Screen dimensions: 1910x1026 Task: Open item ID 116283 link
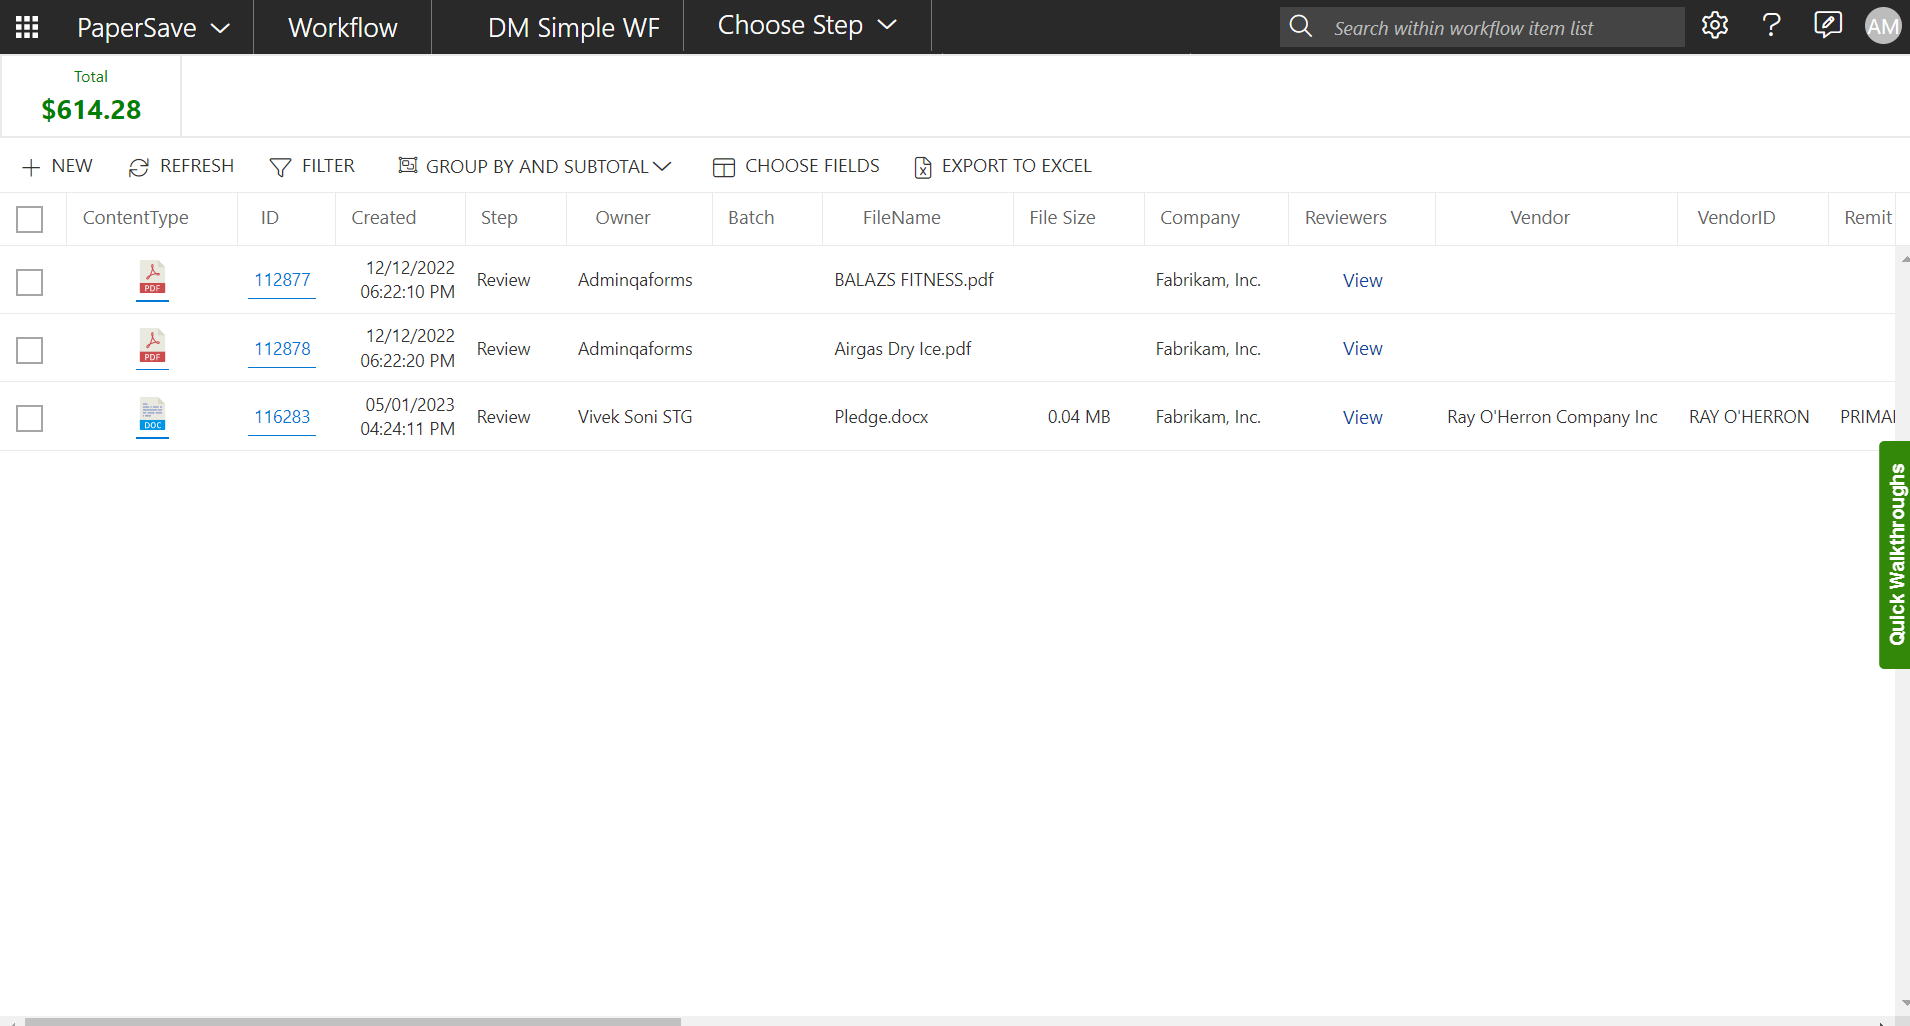tap(282, 416)
